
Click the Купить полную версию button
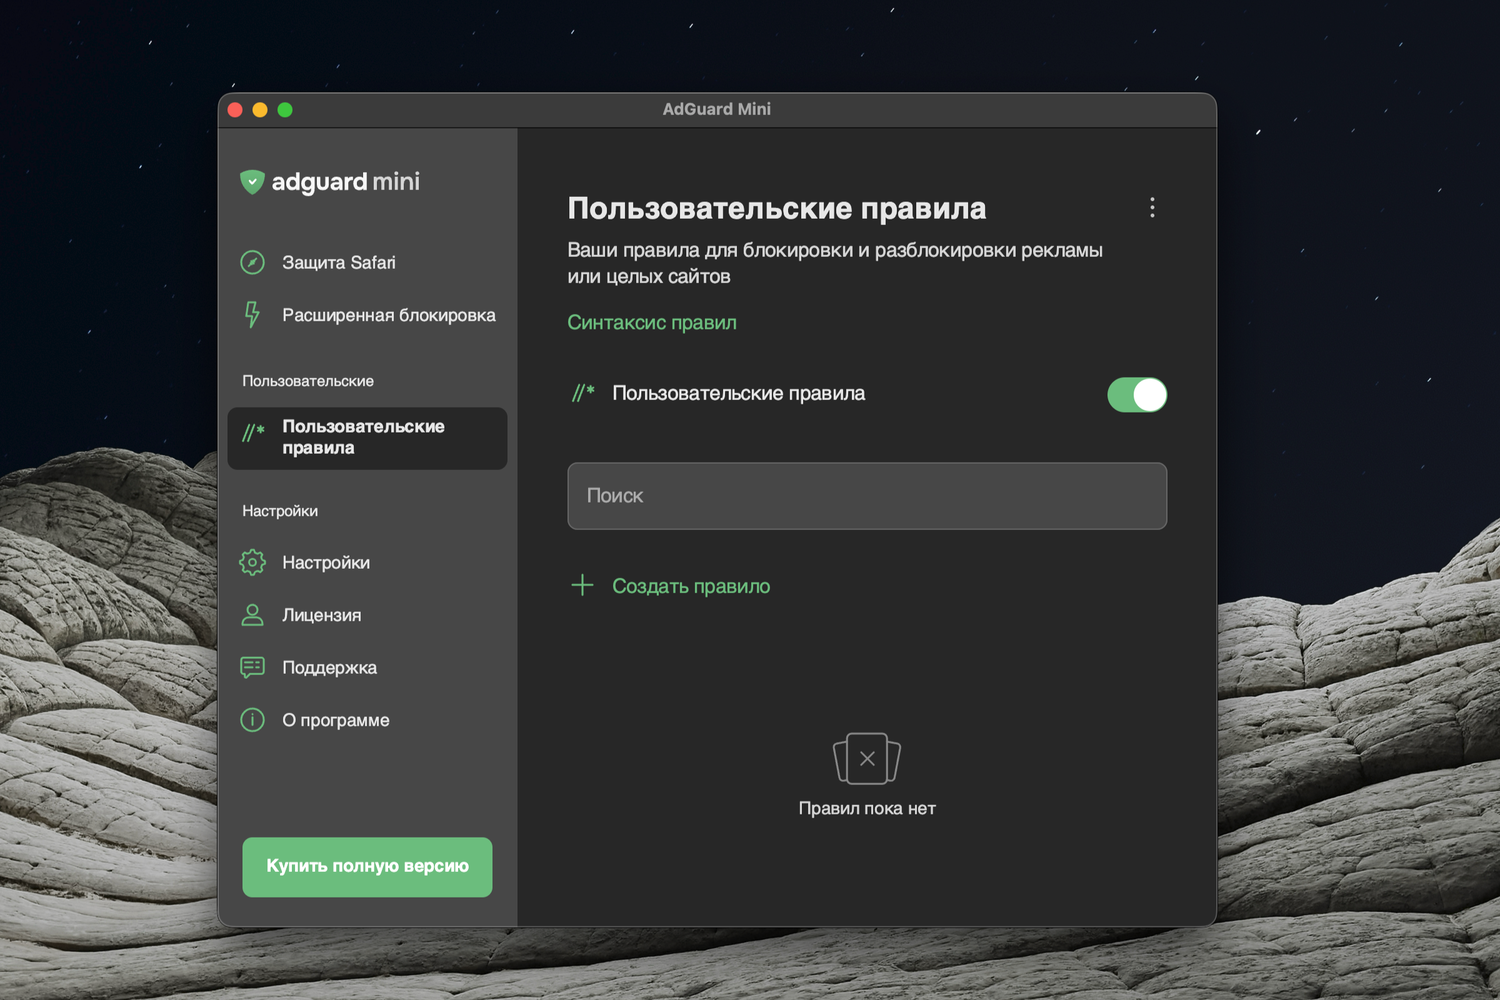[367, 867]
